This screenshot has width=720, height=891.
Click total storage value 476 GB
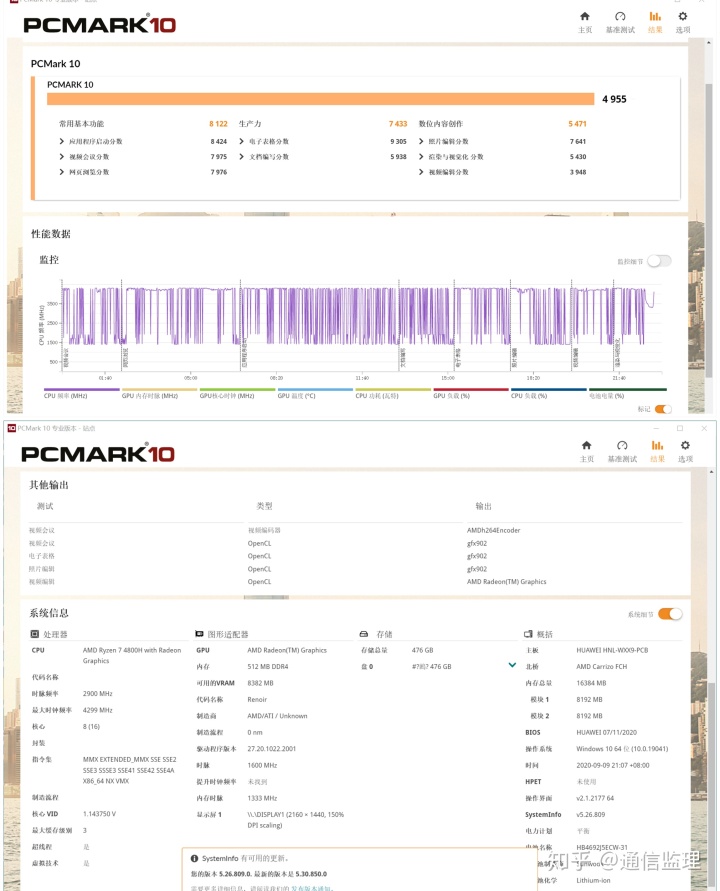tap(422, 650)
